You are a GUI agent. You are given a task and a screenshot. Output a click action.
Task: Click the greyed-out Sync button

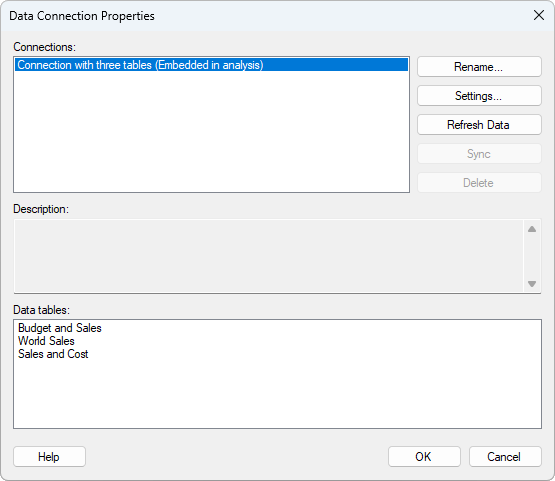(x=479, y=154)
